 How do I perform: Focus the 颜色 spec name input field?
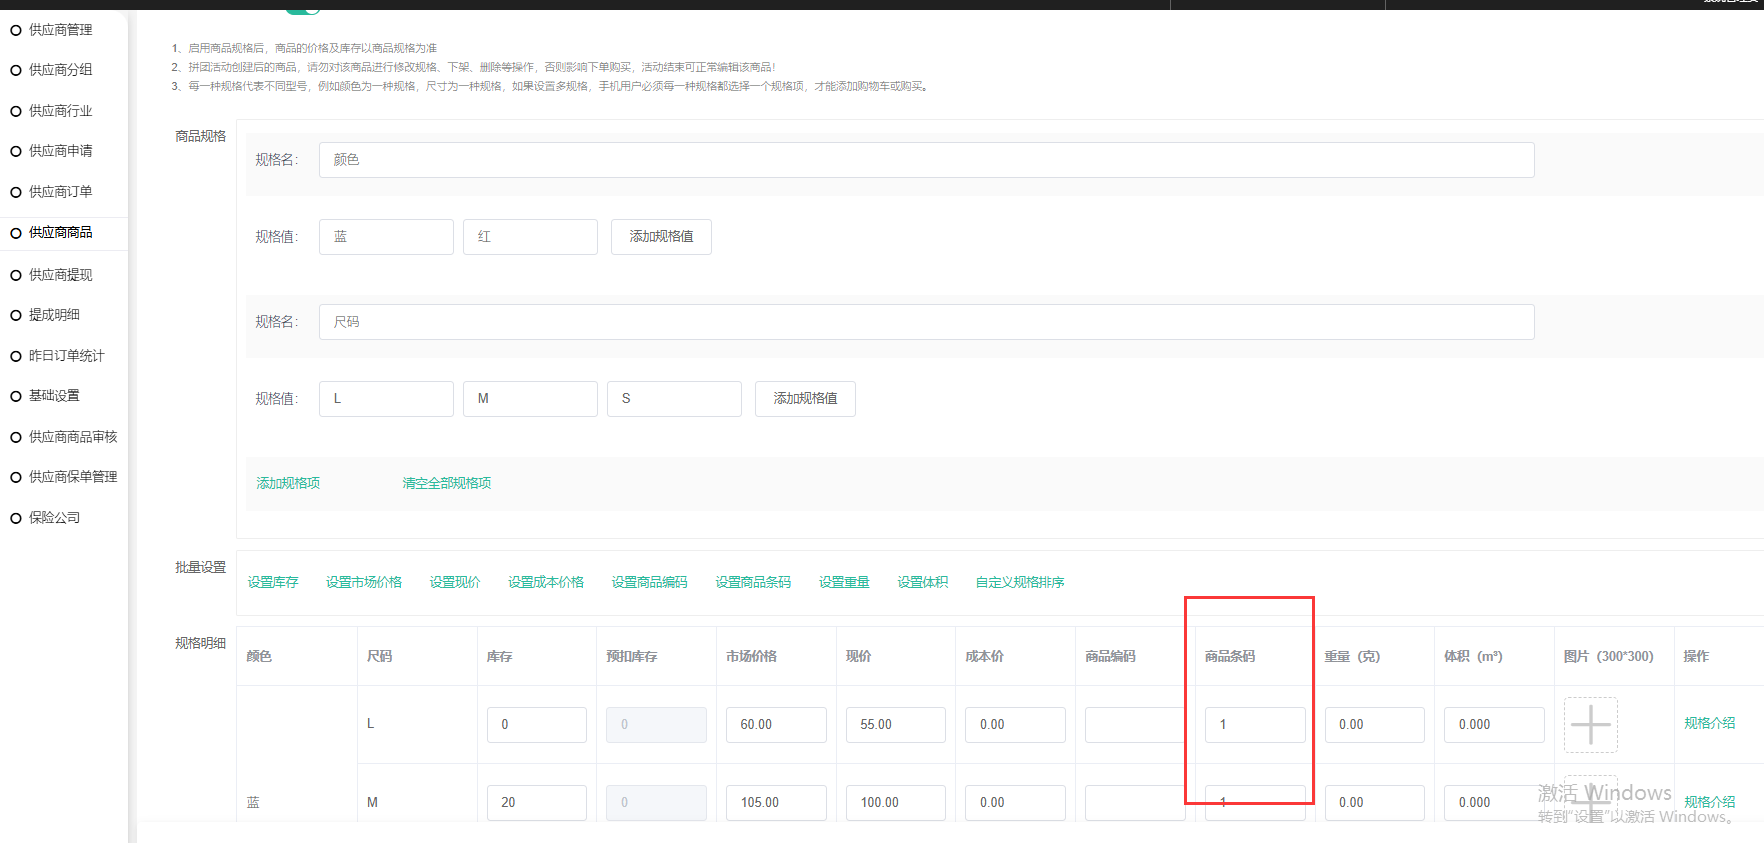926,160
